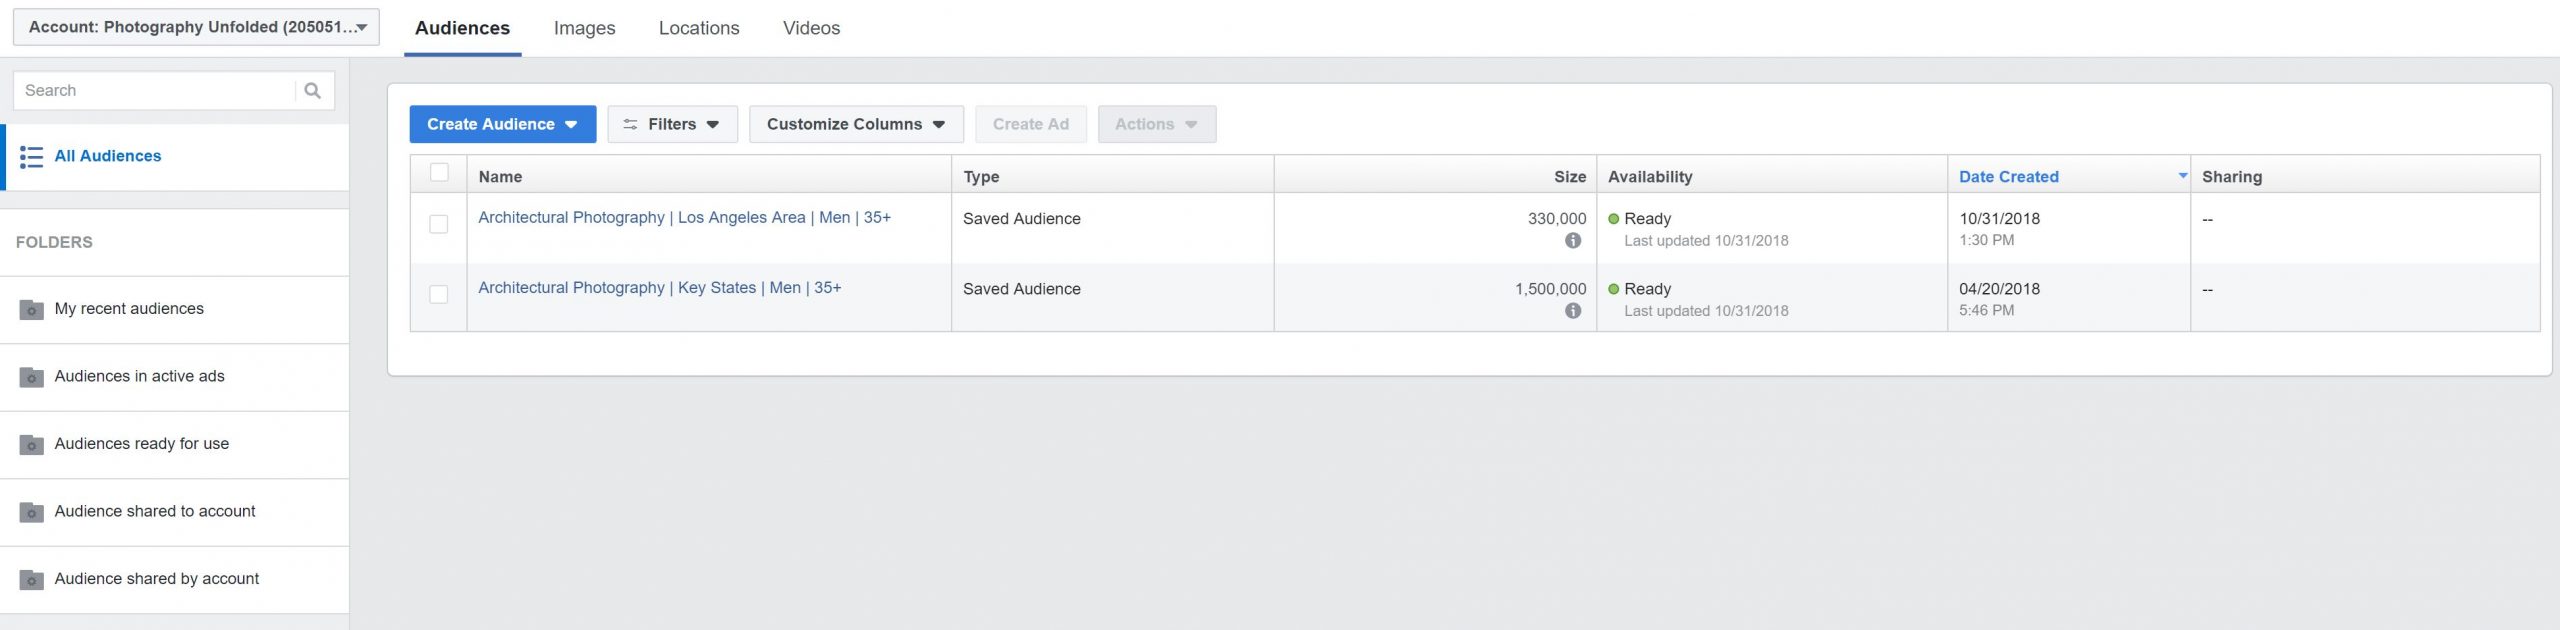Click into the Search input field

(155, 91)
